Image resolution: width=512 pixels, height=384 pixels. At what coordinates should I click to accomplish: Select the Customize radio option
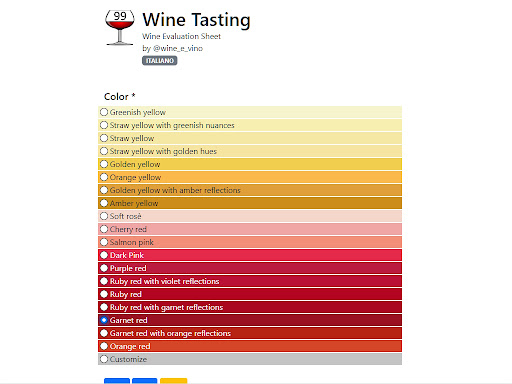point(104,359)
